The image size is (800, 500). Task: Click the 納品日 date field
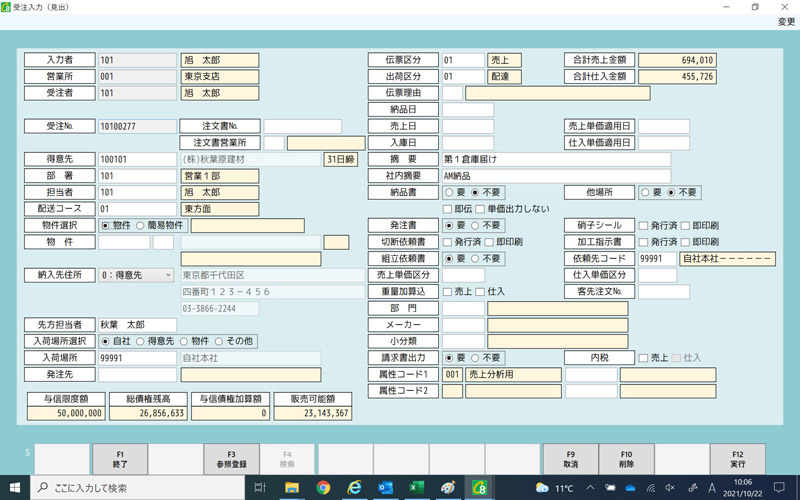pos(468,109)
